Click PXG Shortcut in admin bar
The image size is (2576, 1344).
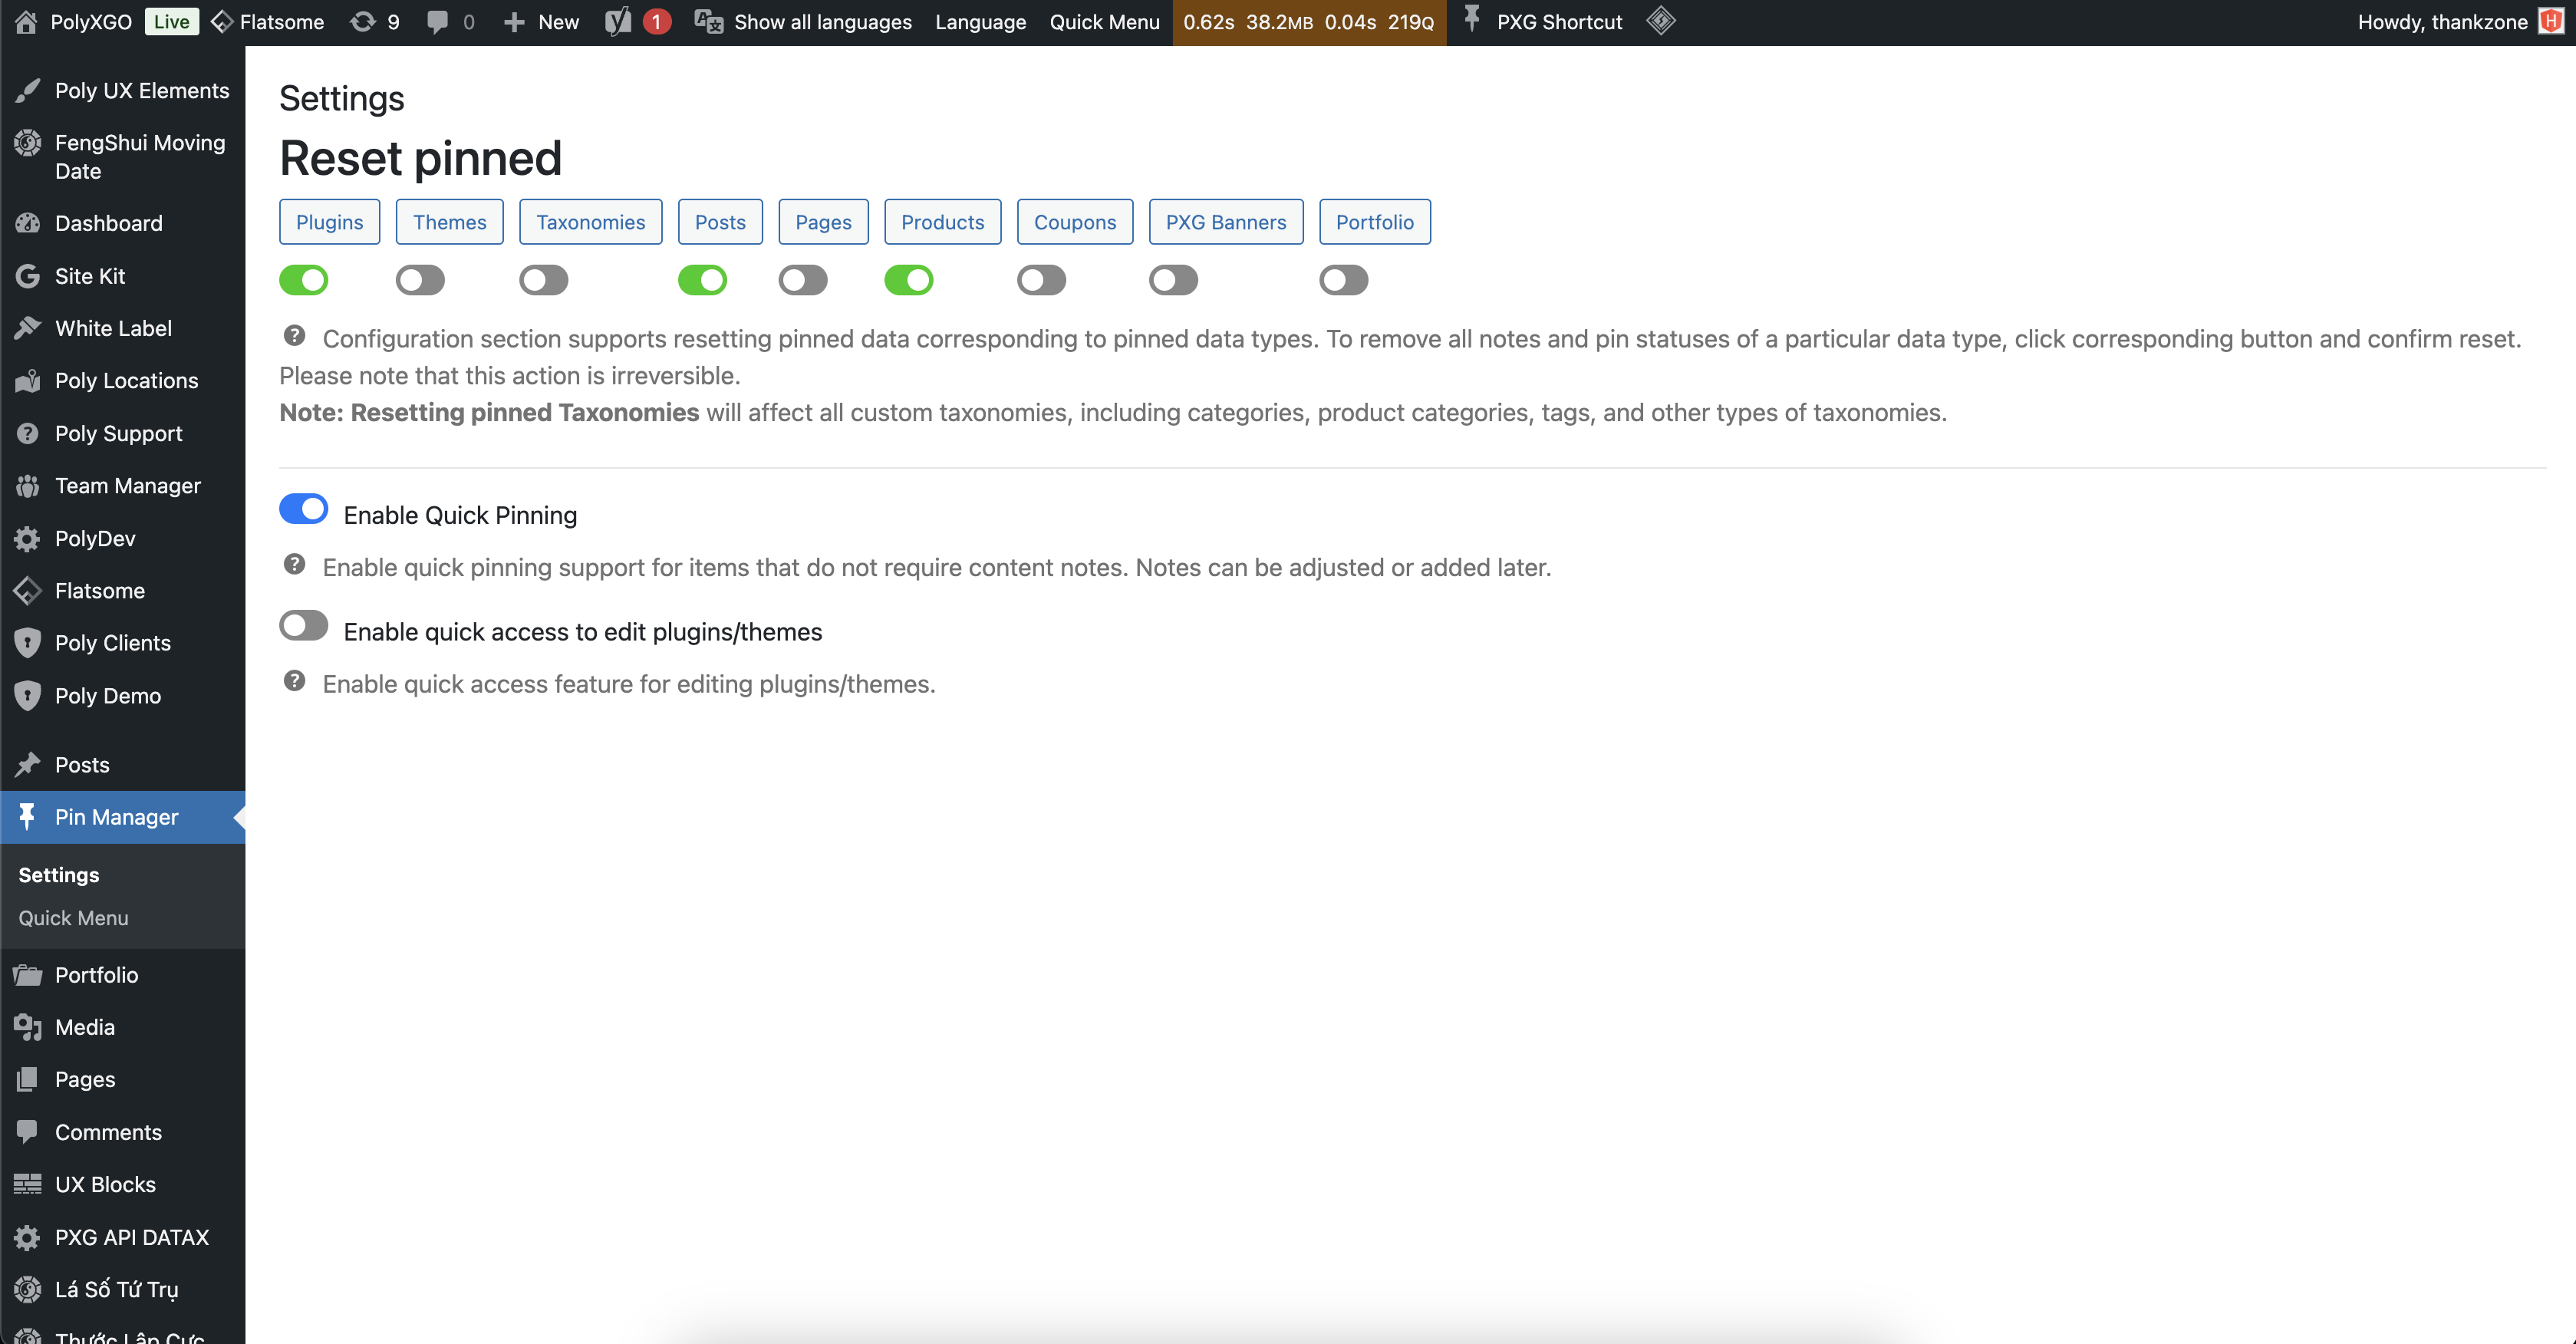(x=1543, y=22)
